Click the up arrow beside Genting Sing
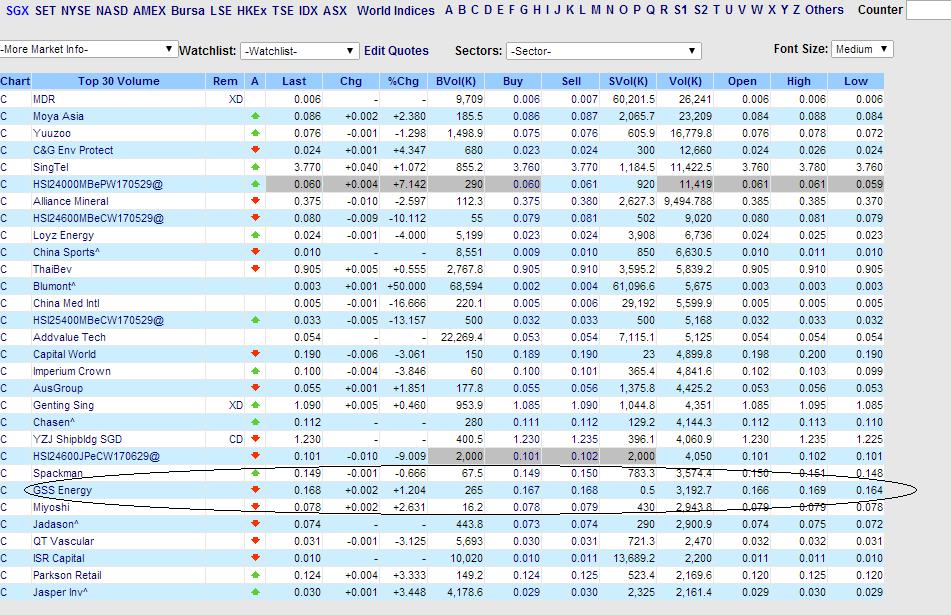Image resolution: width=951 pixels, height=615 pixels. click(x=255, y=404)
